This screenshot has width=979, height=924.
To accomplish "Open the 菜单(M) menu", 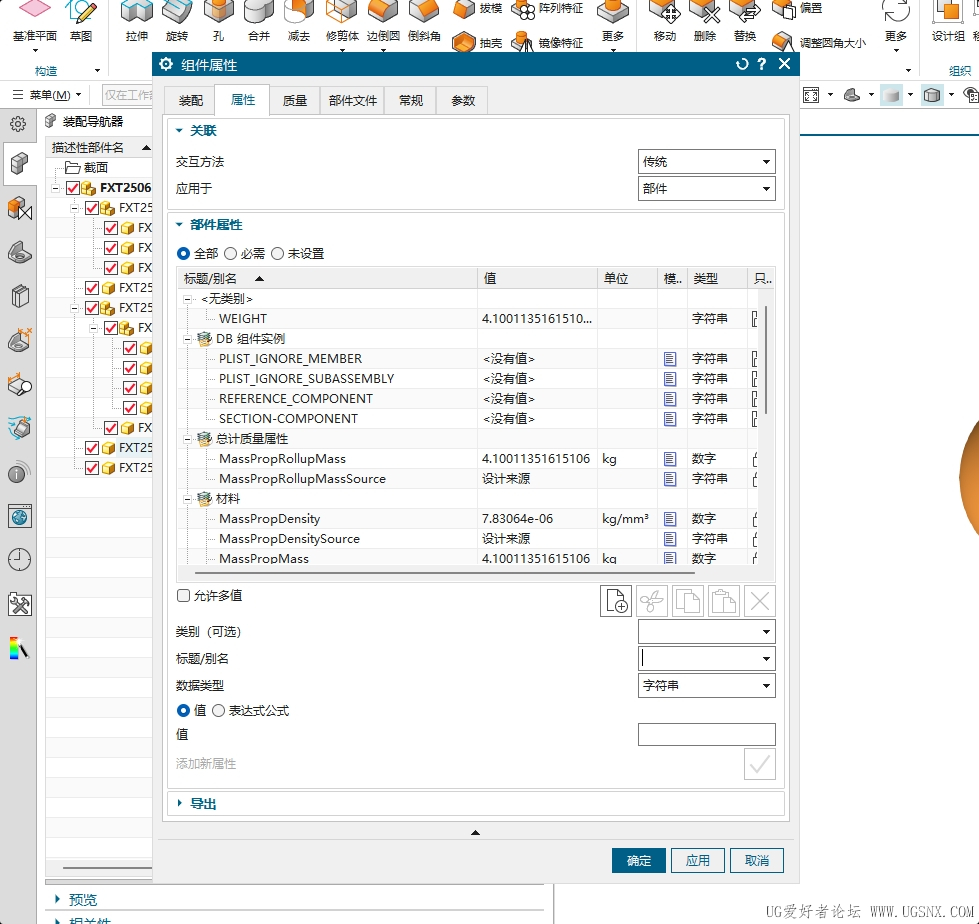I will (x=47, y=95).
